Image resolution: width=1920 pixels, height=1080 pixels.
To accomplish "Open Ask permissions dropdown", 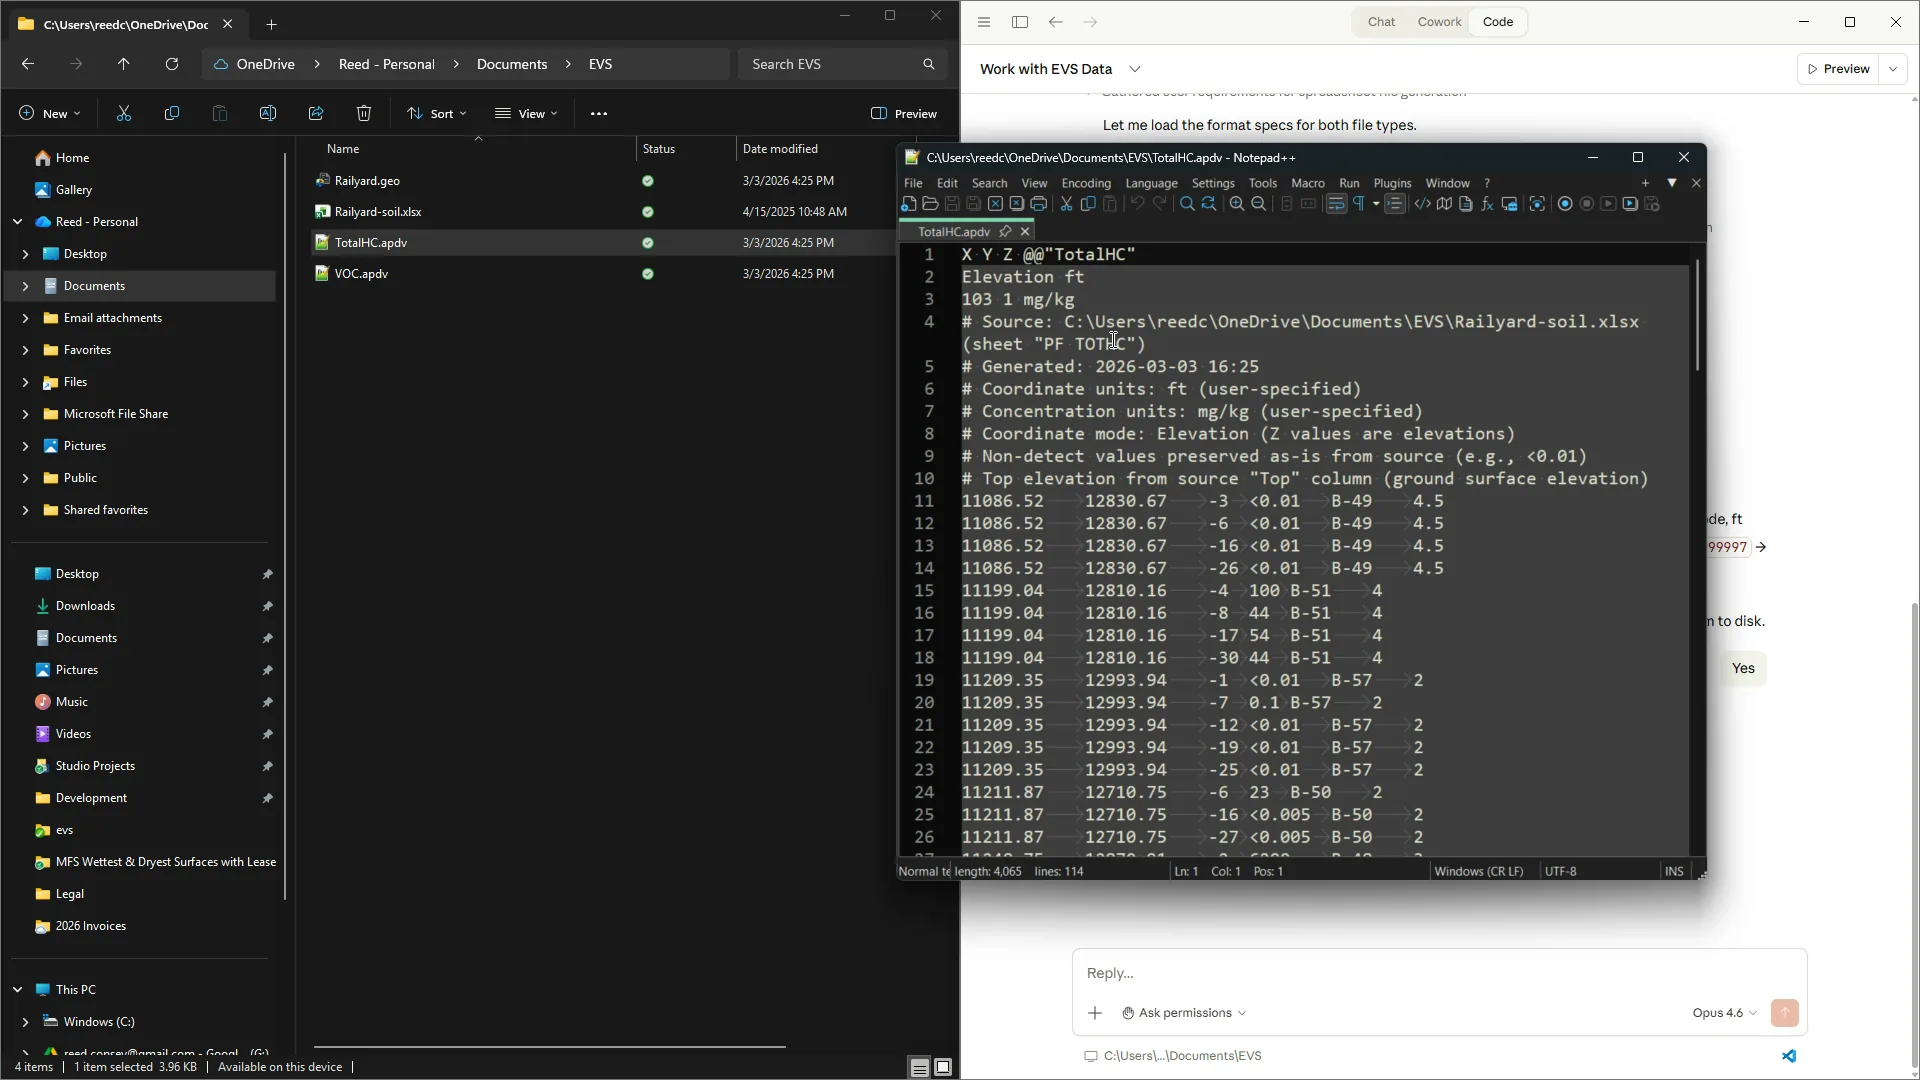I will [1184, 1013].
